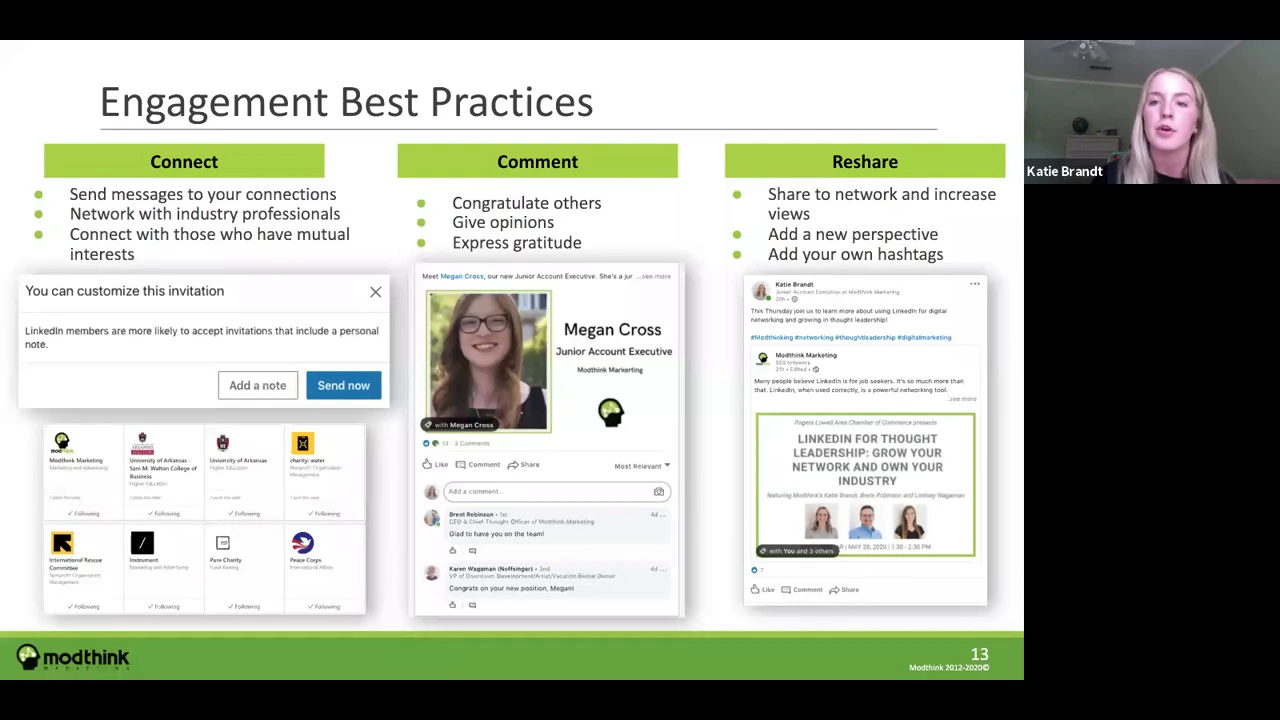Expand shared post with see more

pos(962,399)
